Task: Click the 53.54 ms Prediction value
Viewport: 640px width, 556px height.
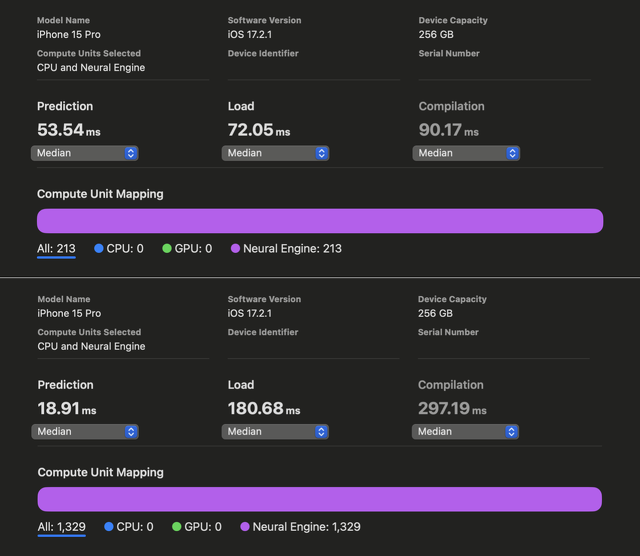Action: 68,130
